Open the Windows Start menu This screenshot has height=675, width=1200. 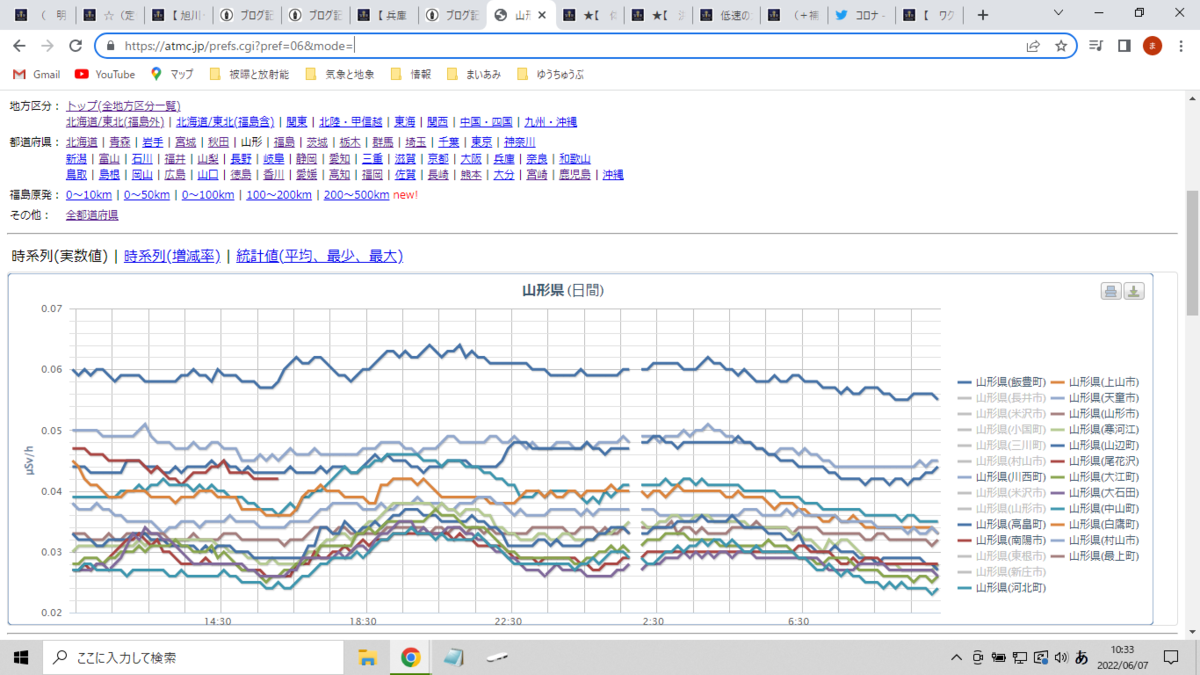click(x=20, y=657)
